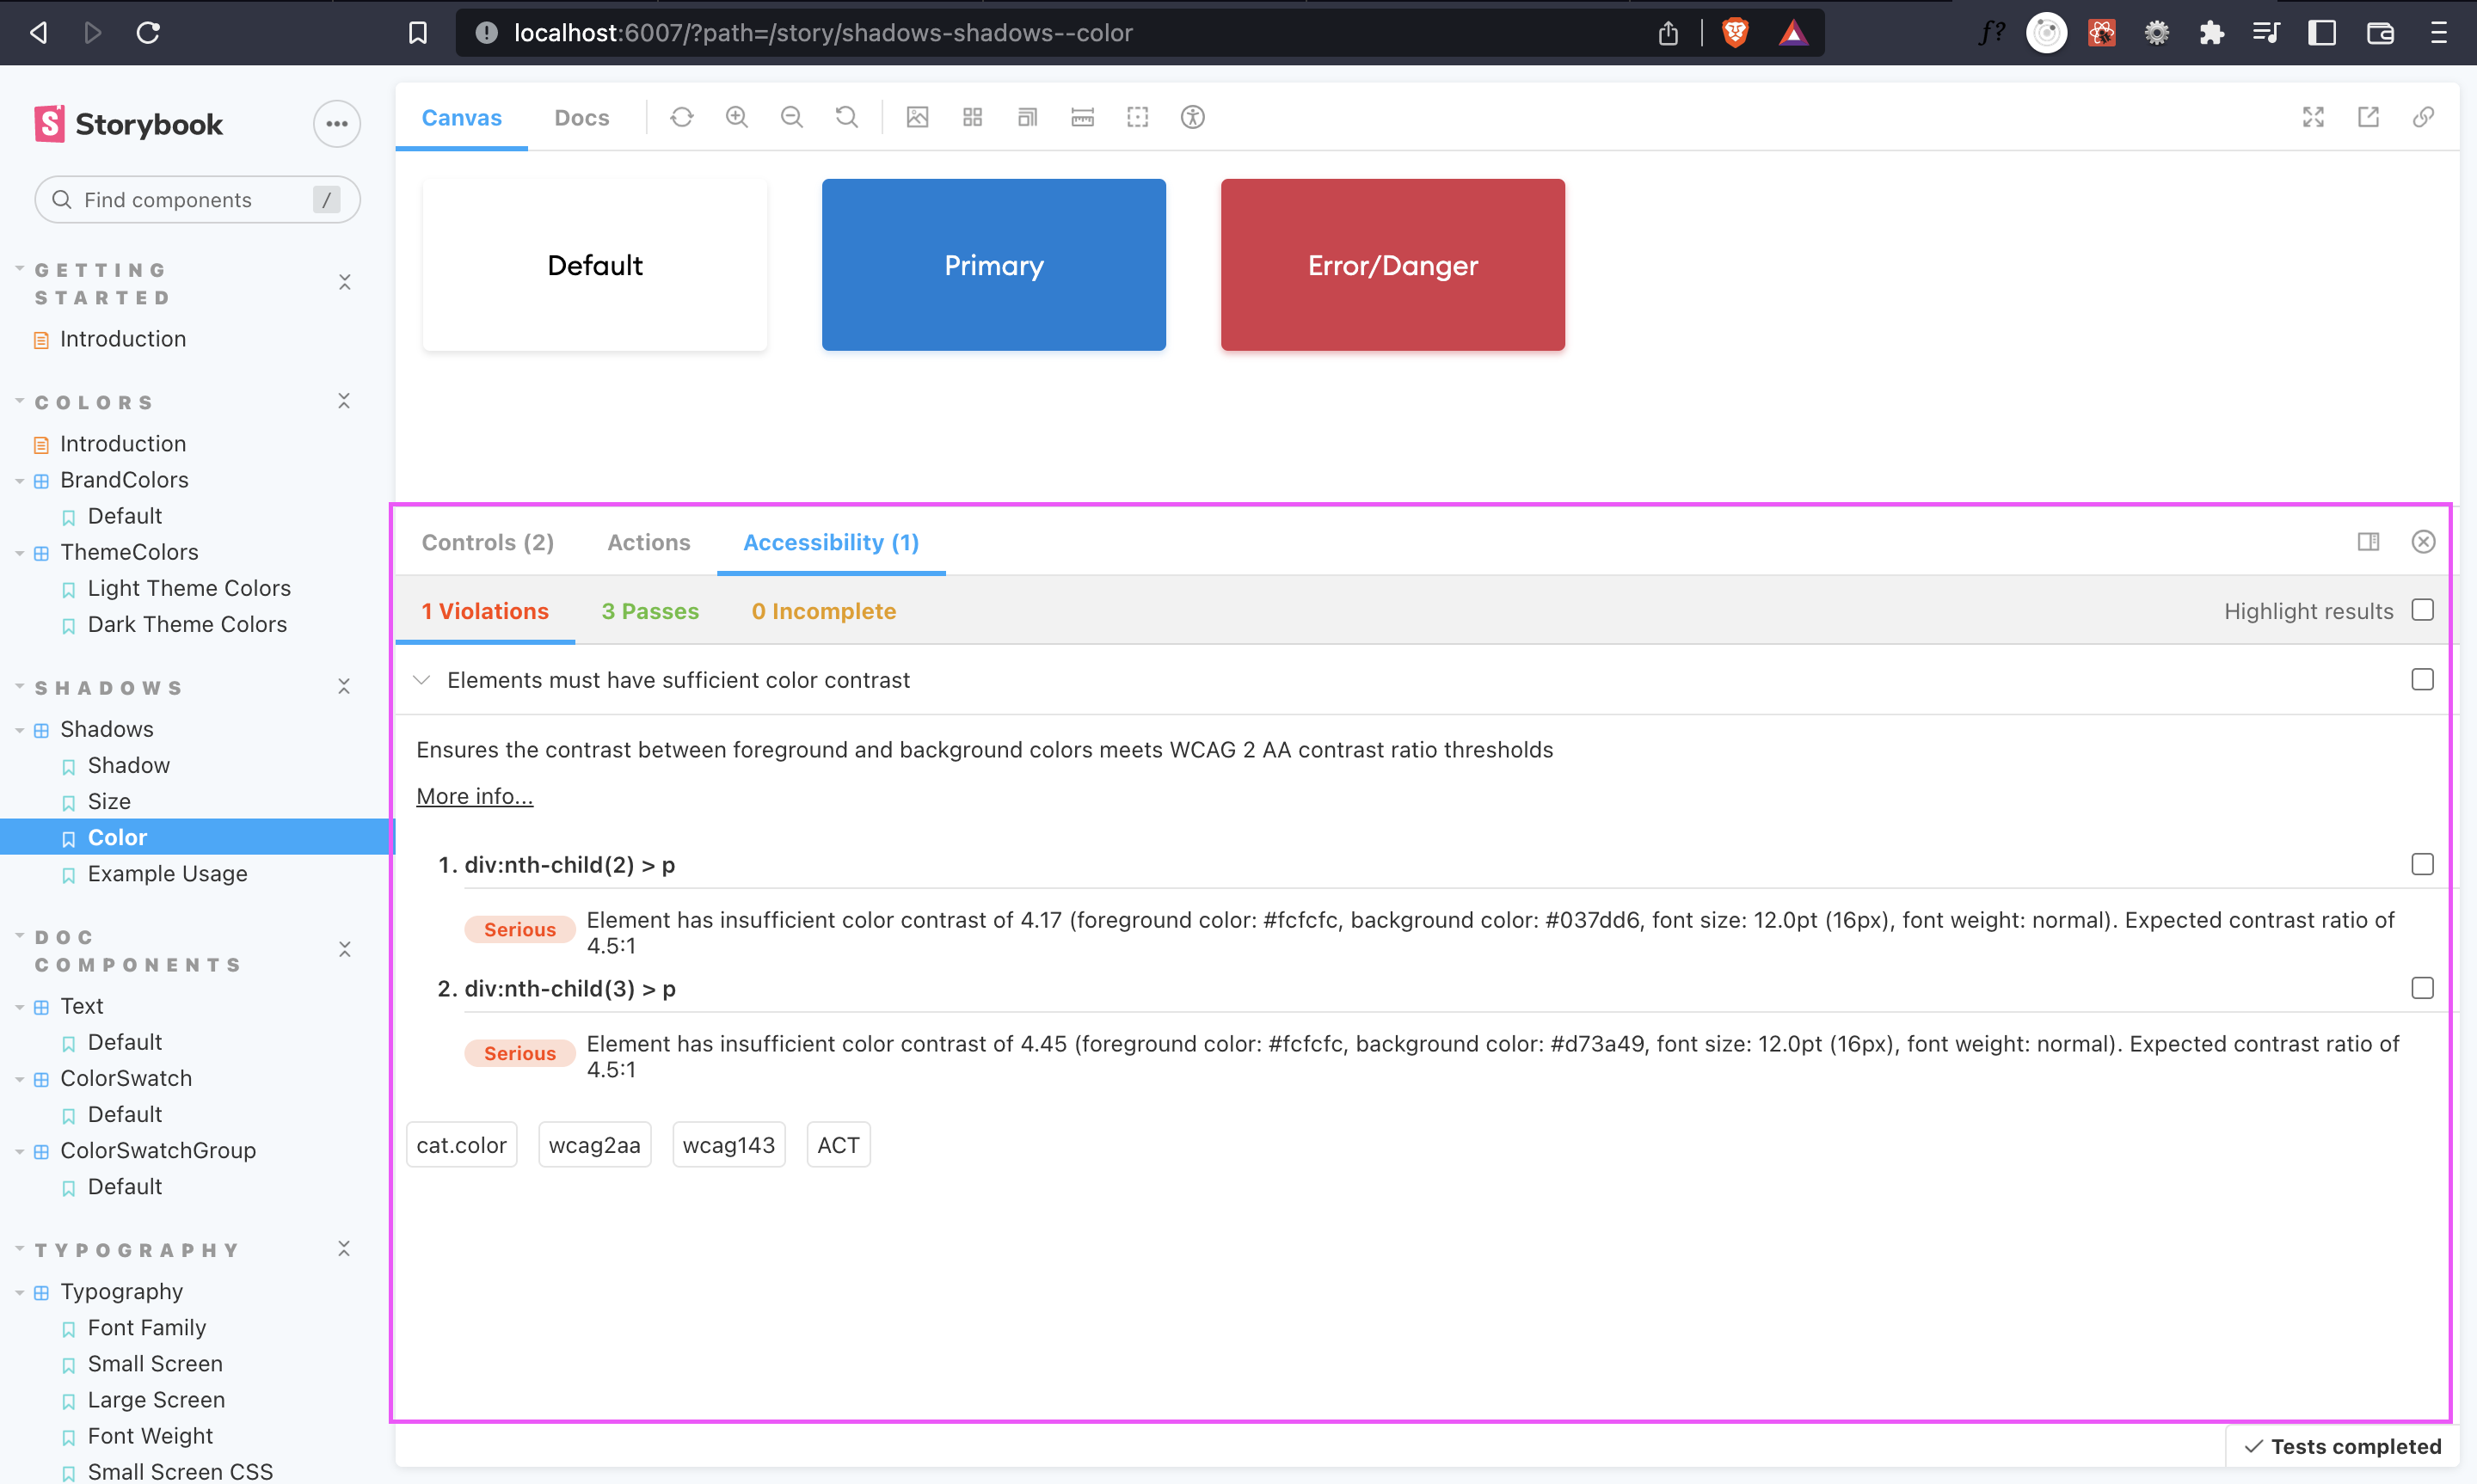Toggle the grid background icon
This screenshot has width=2477, height=1484.
click(x=972, y=117)
